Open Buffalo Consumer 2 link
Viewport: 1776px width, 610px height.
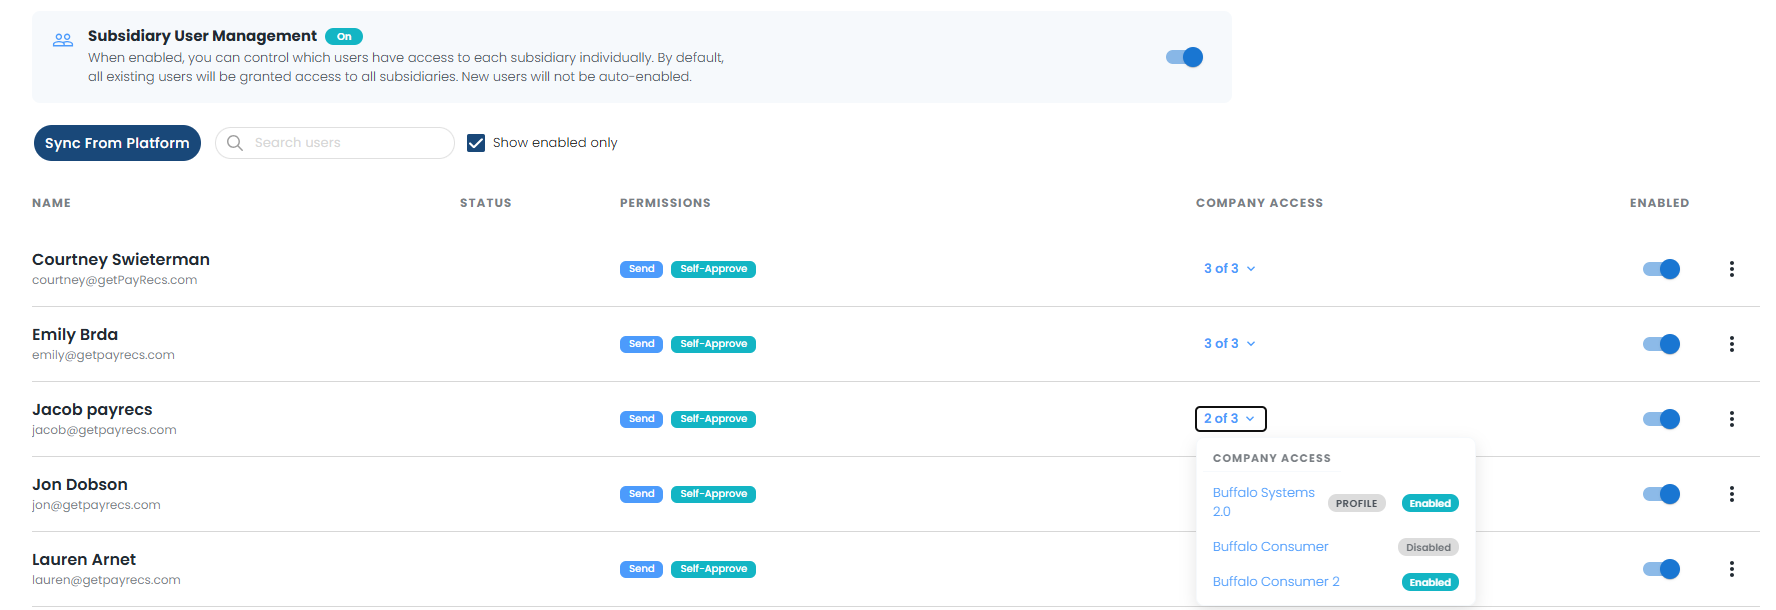1276,582
